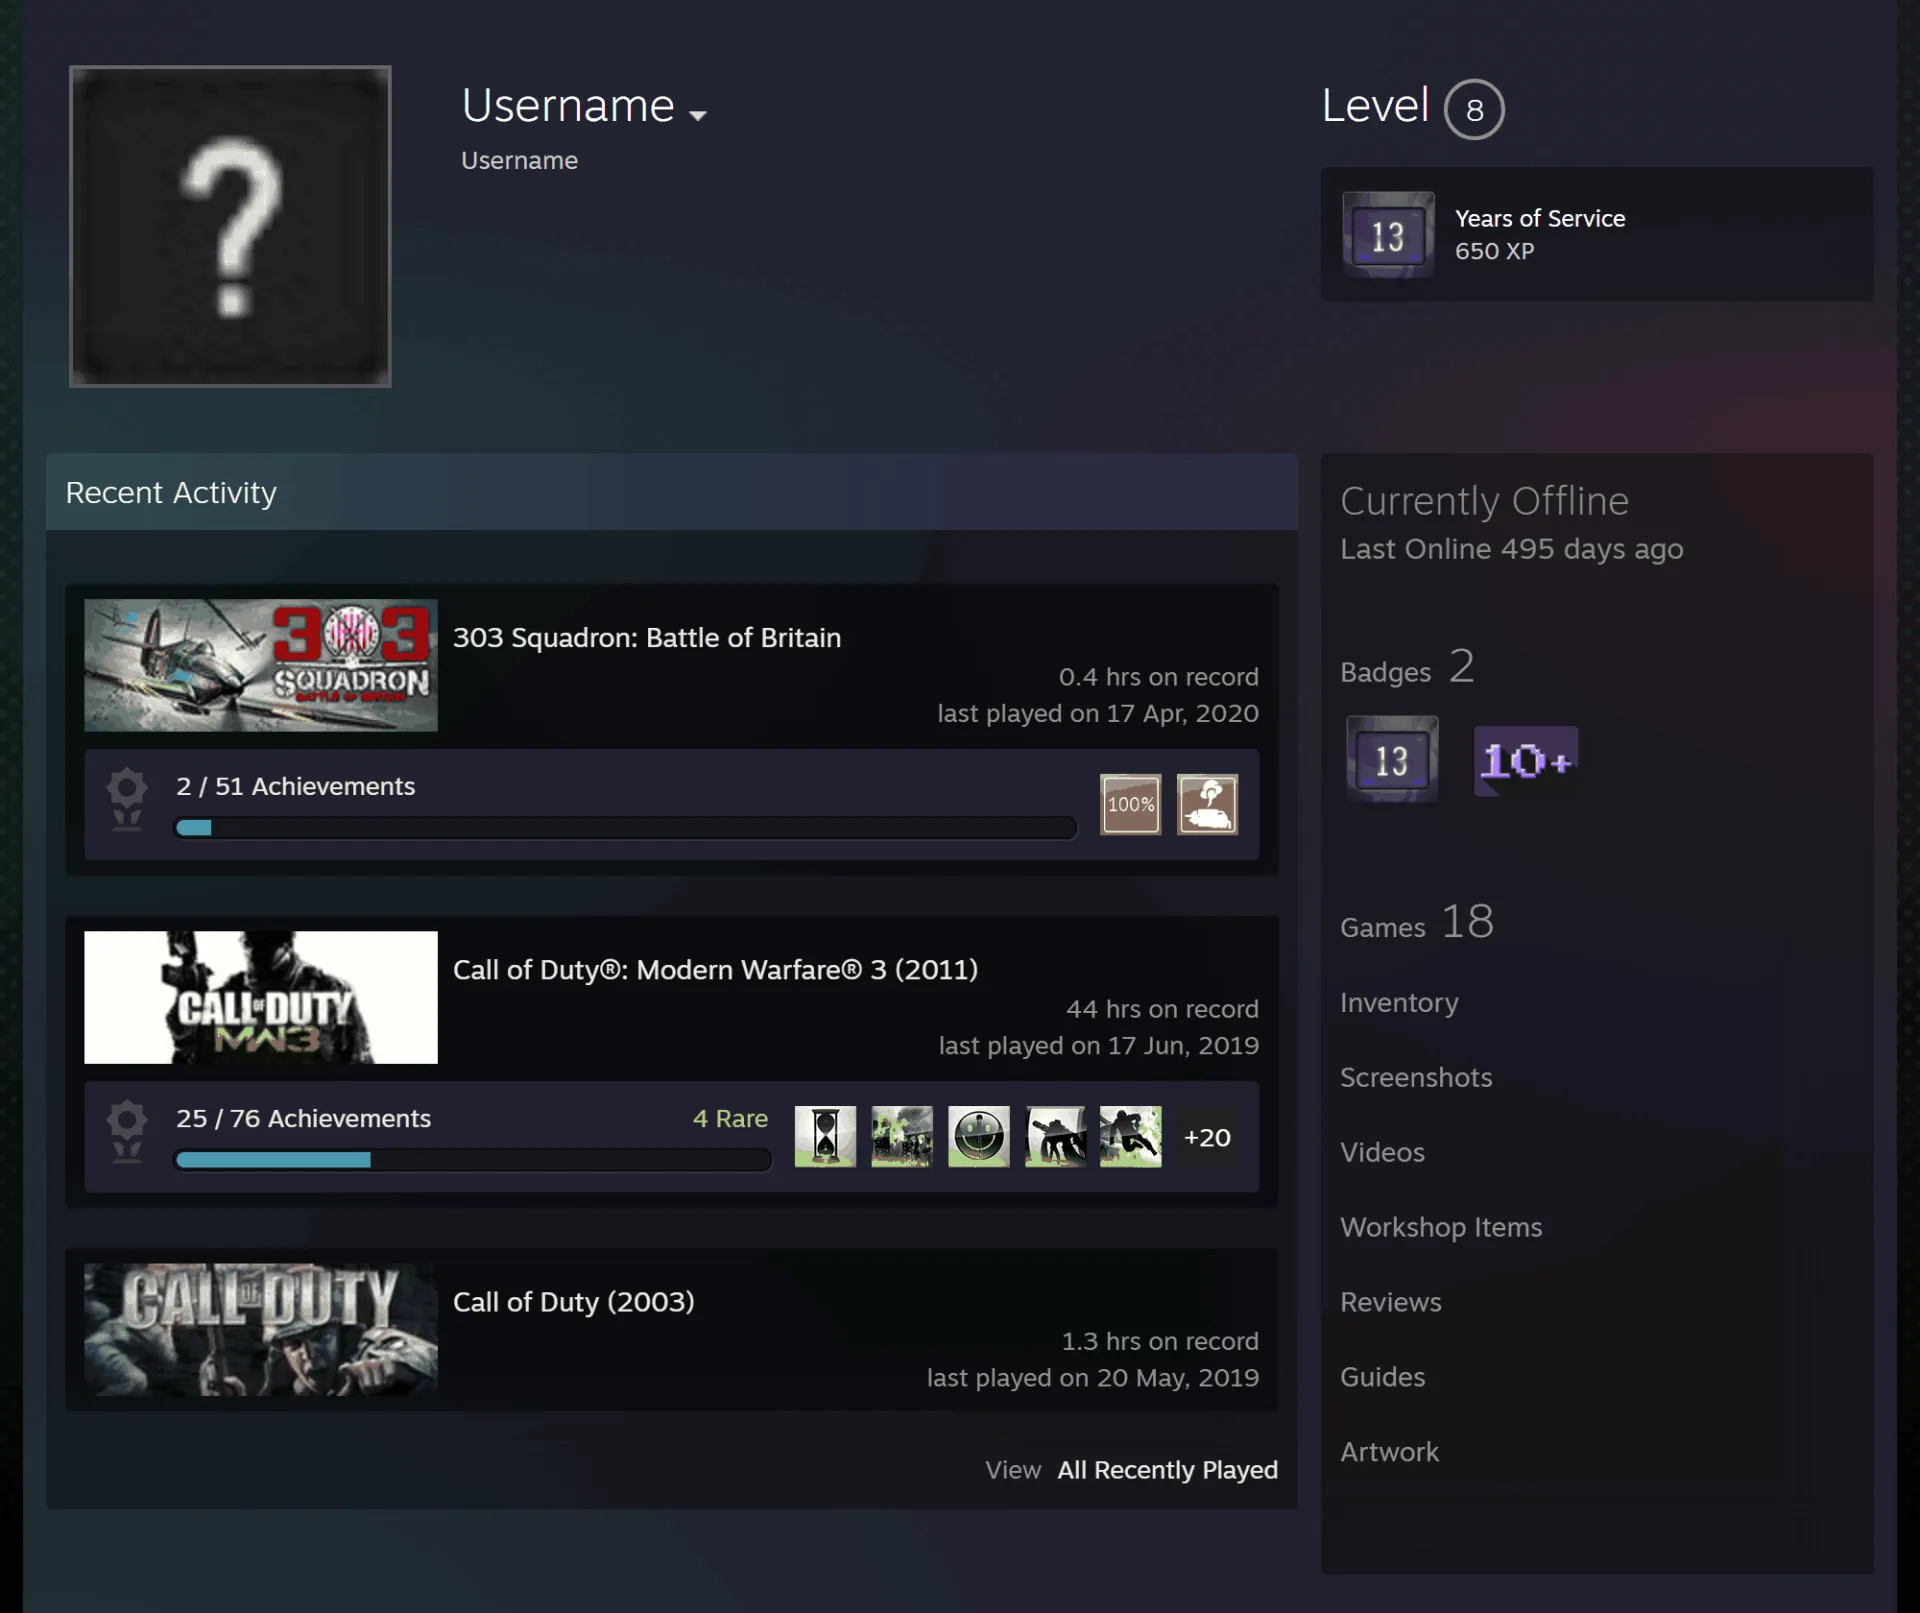Open 303 Squadron: Battle of Britain title
This screenshot has height=1613, width=1920.
(647, 638)
